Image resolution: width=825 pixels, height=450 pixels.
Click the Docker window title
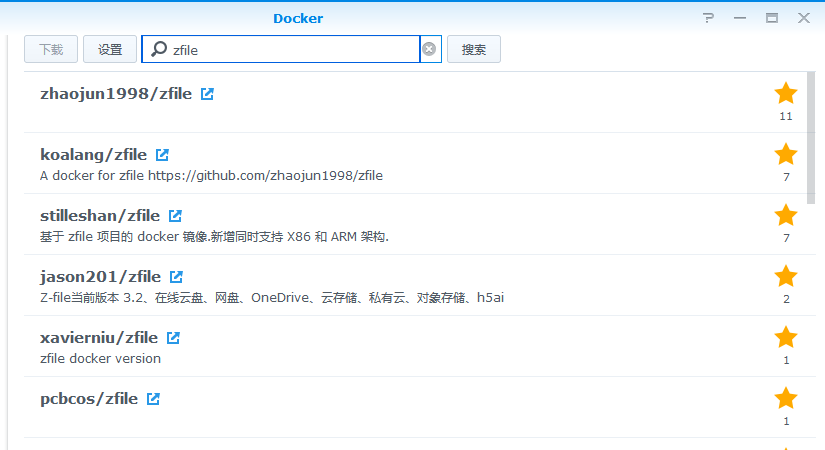click(298, 18)
